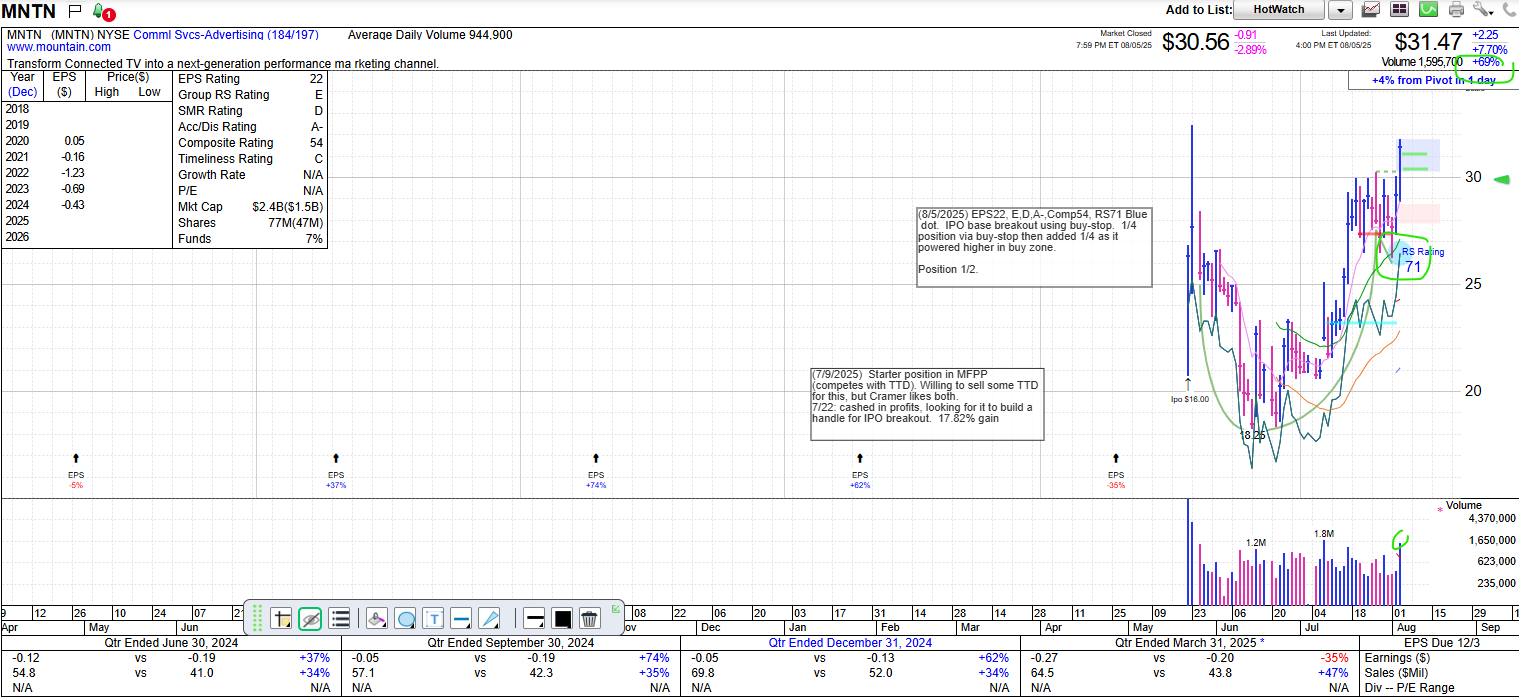Viewport: 1519px width, 700px height.
Task: Click the EPS Due 12/3 label
Action: pos(1440,643)
